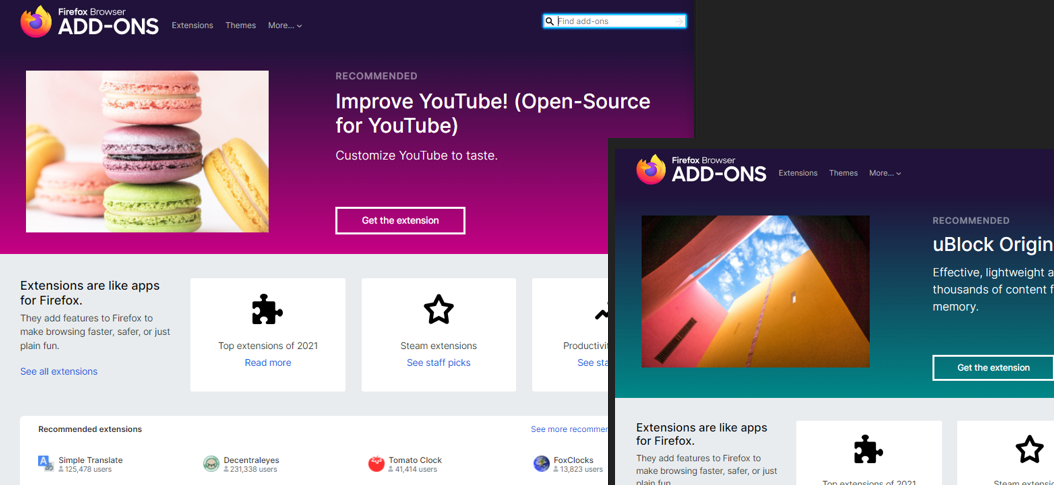Click the Improve YouTube! heading
The image size is (1054, 485).
(x=493, y=113)
